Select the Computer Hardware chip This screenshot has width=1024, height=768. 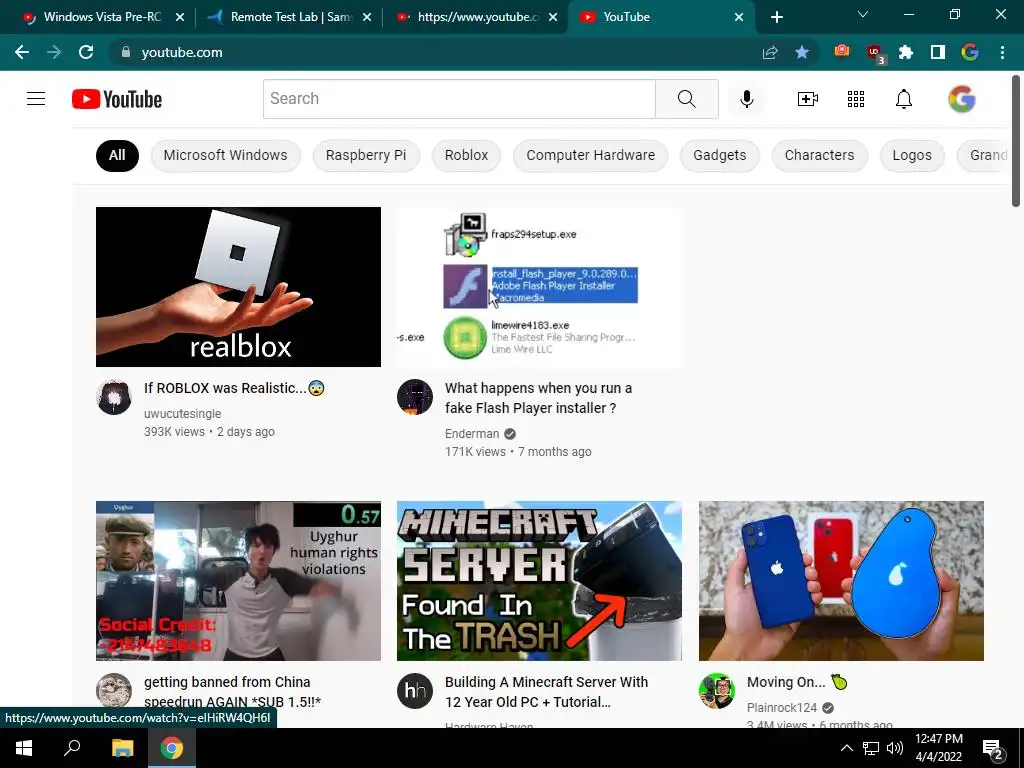pos(590,155)
